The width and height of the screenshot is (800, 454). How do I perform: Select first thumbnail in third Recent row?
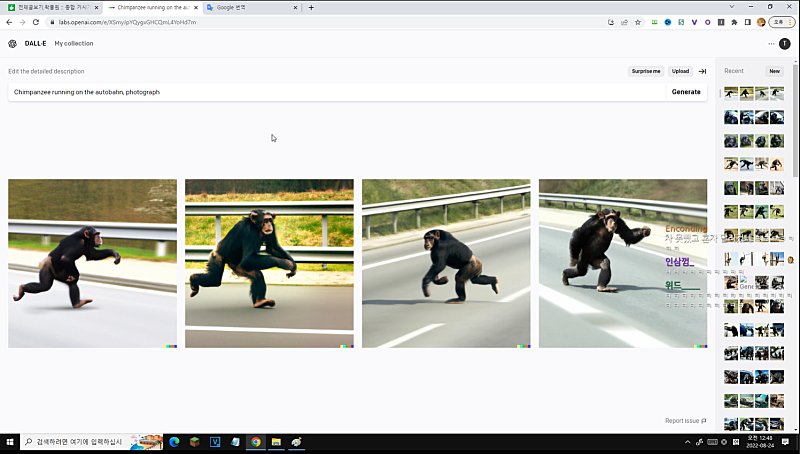tap(731, 141)
